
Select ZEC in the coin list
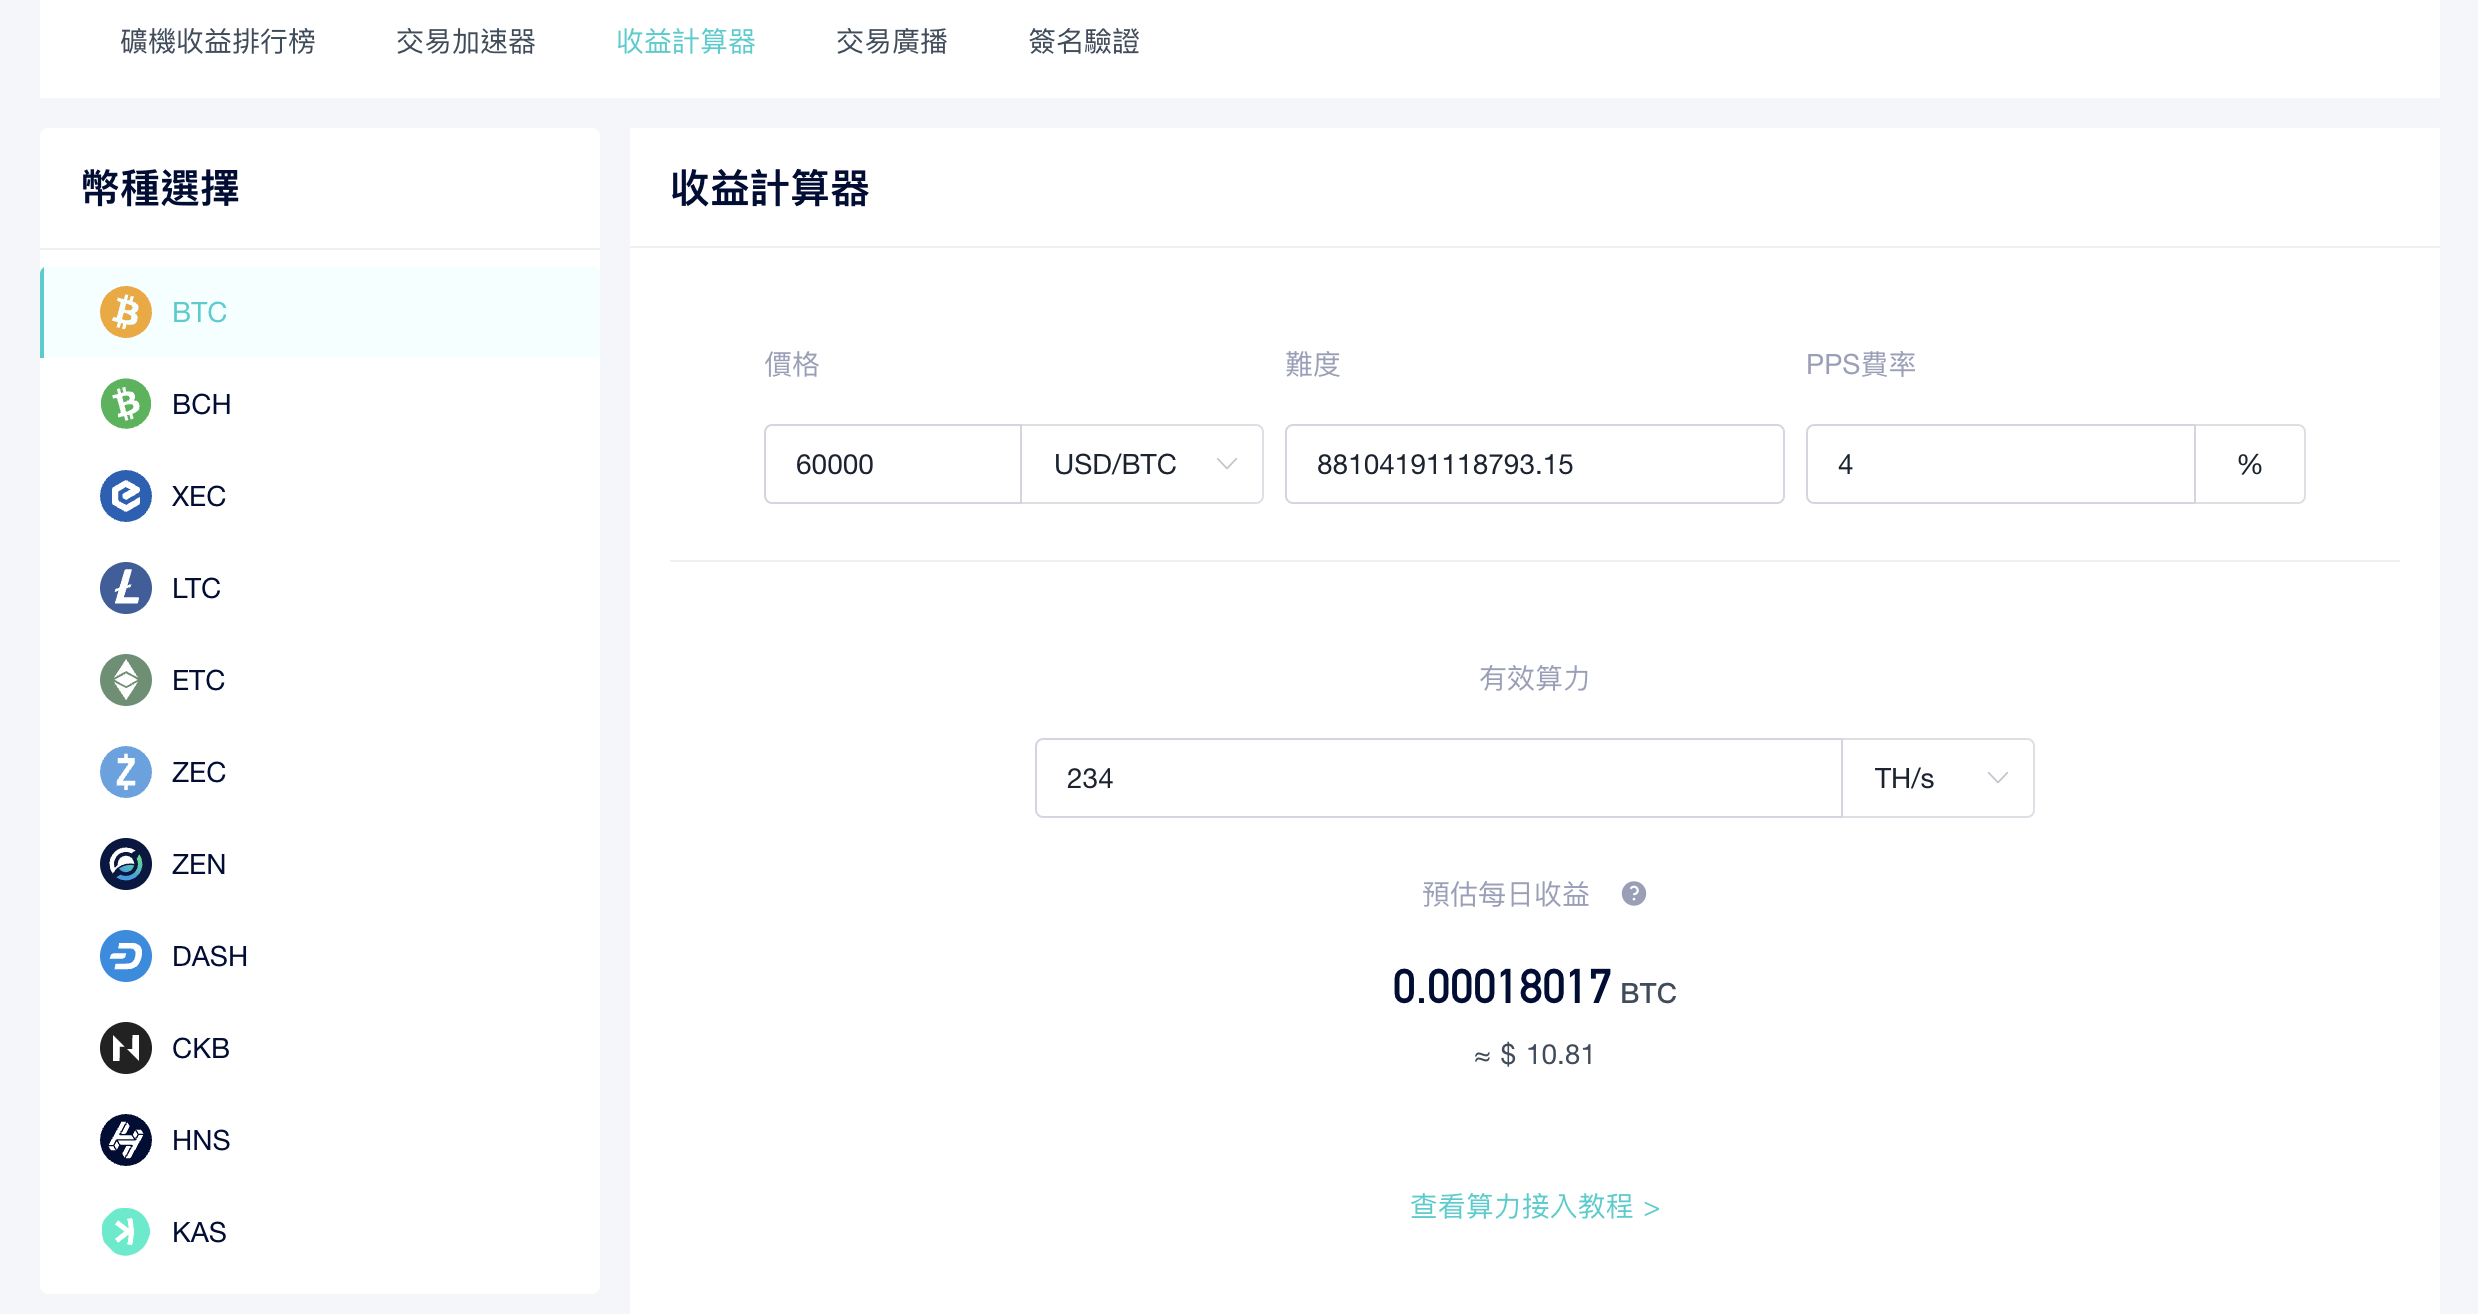320,772
